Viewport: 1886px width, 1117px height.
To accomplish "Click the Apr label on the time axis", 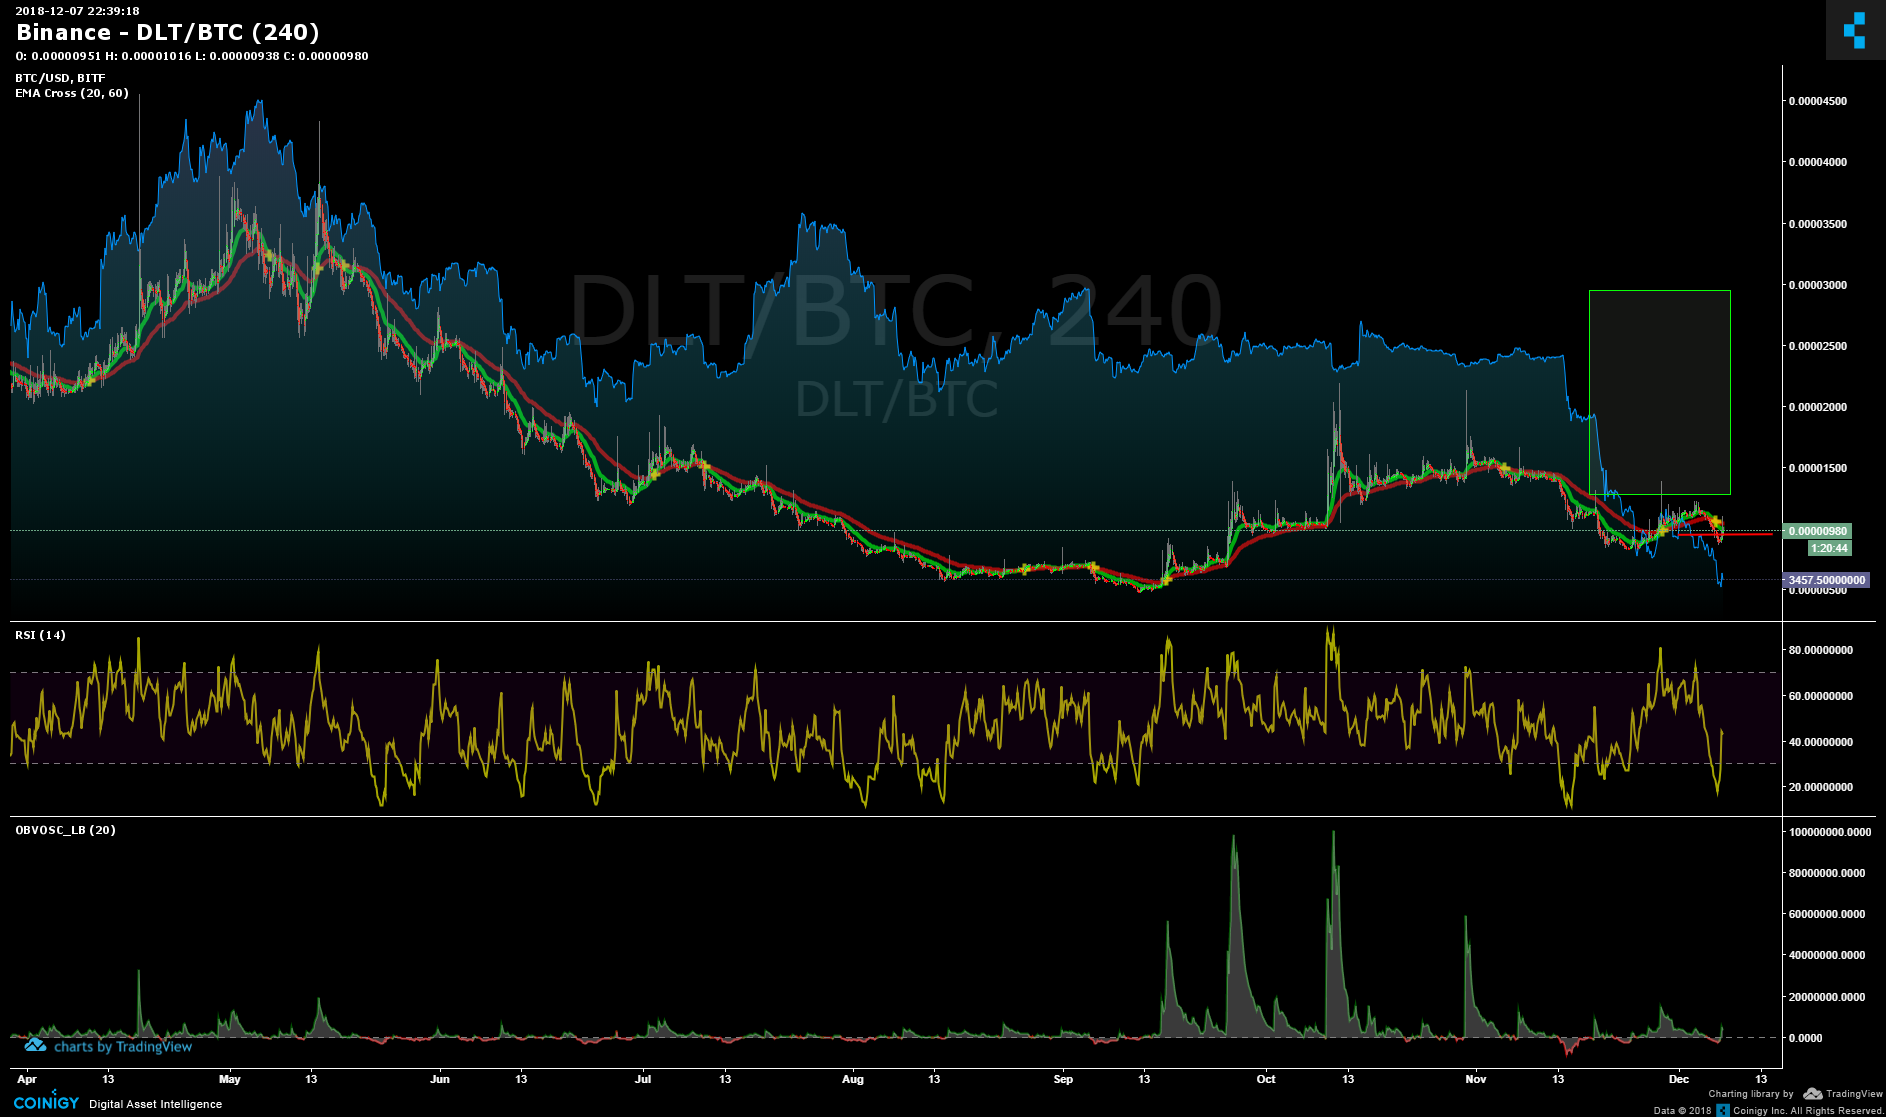I will click(x=27, y=1079).
